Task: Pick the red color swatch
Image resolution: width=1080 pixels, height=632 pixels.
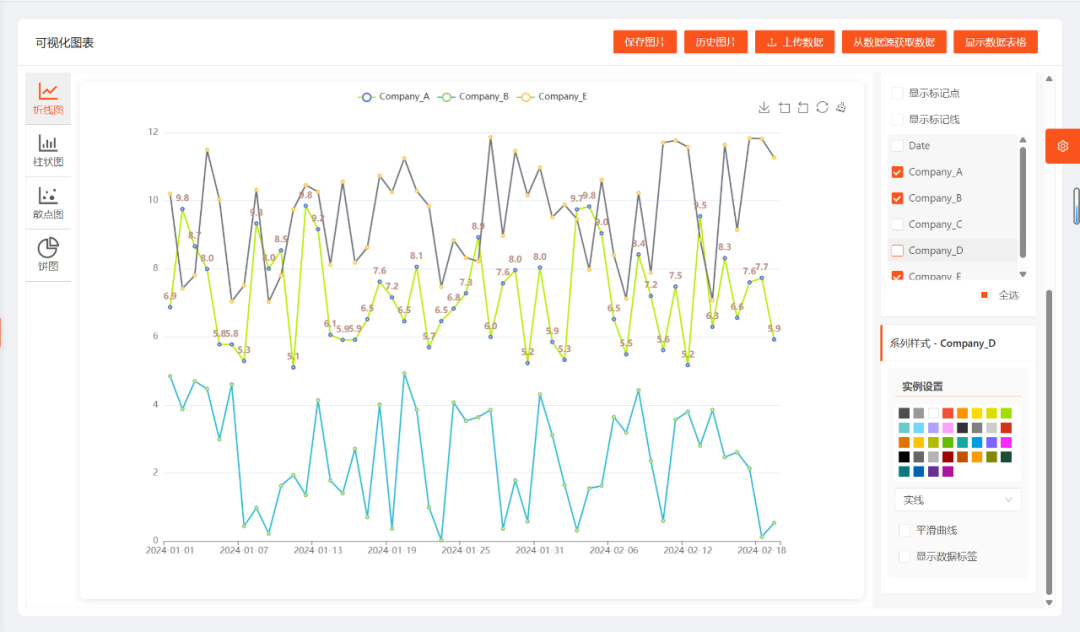Action: 948,413
